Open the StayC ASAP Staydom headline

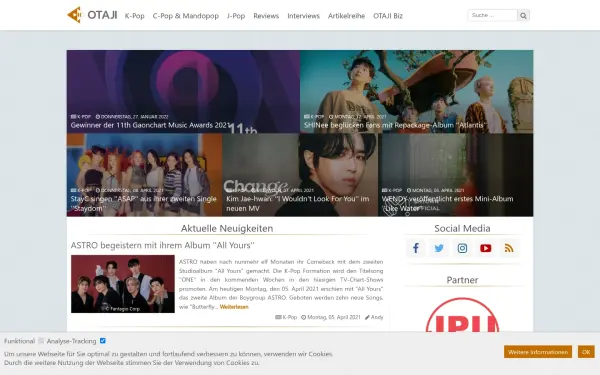(143, 204)
